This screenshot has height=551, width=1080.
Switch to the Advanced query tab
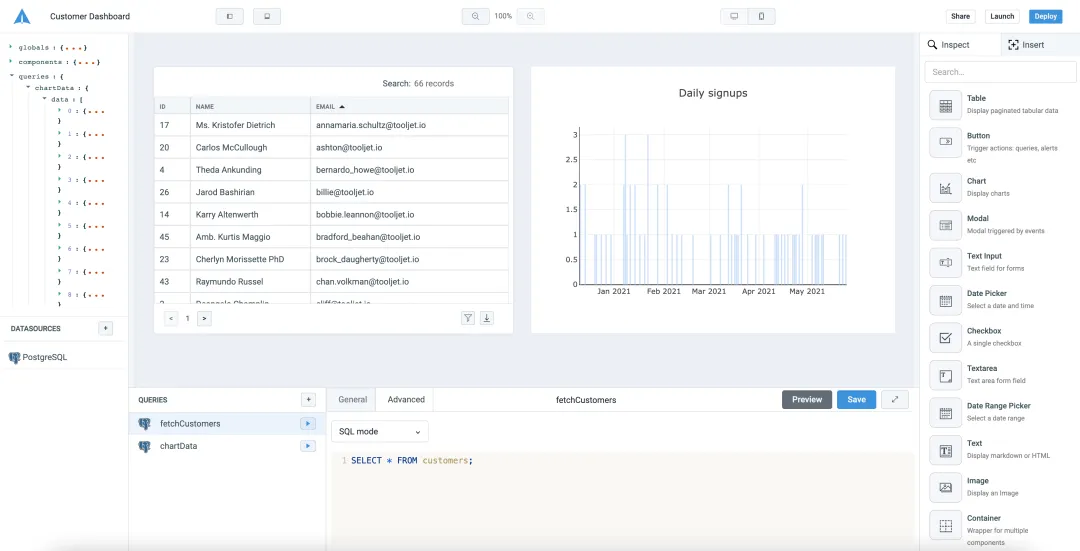click(406, 399)
